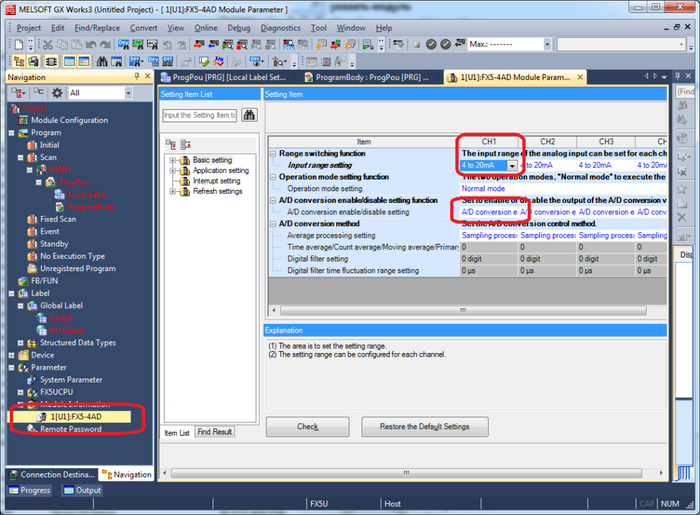Click the binoculars search icon beside the setting item input
The image size is (700, 515).
pos(248,115)
